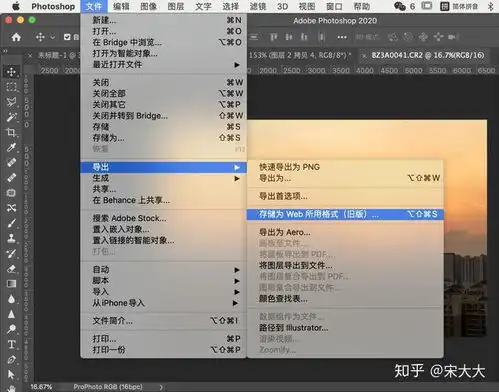Screen dimensions: 499x392
Task: Click the Home icon in options bar
Action: pyautogui.click(x=16, y=37)
